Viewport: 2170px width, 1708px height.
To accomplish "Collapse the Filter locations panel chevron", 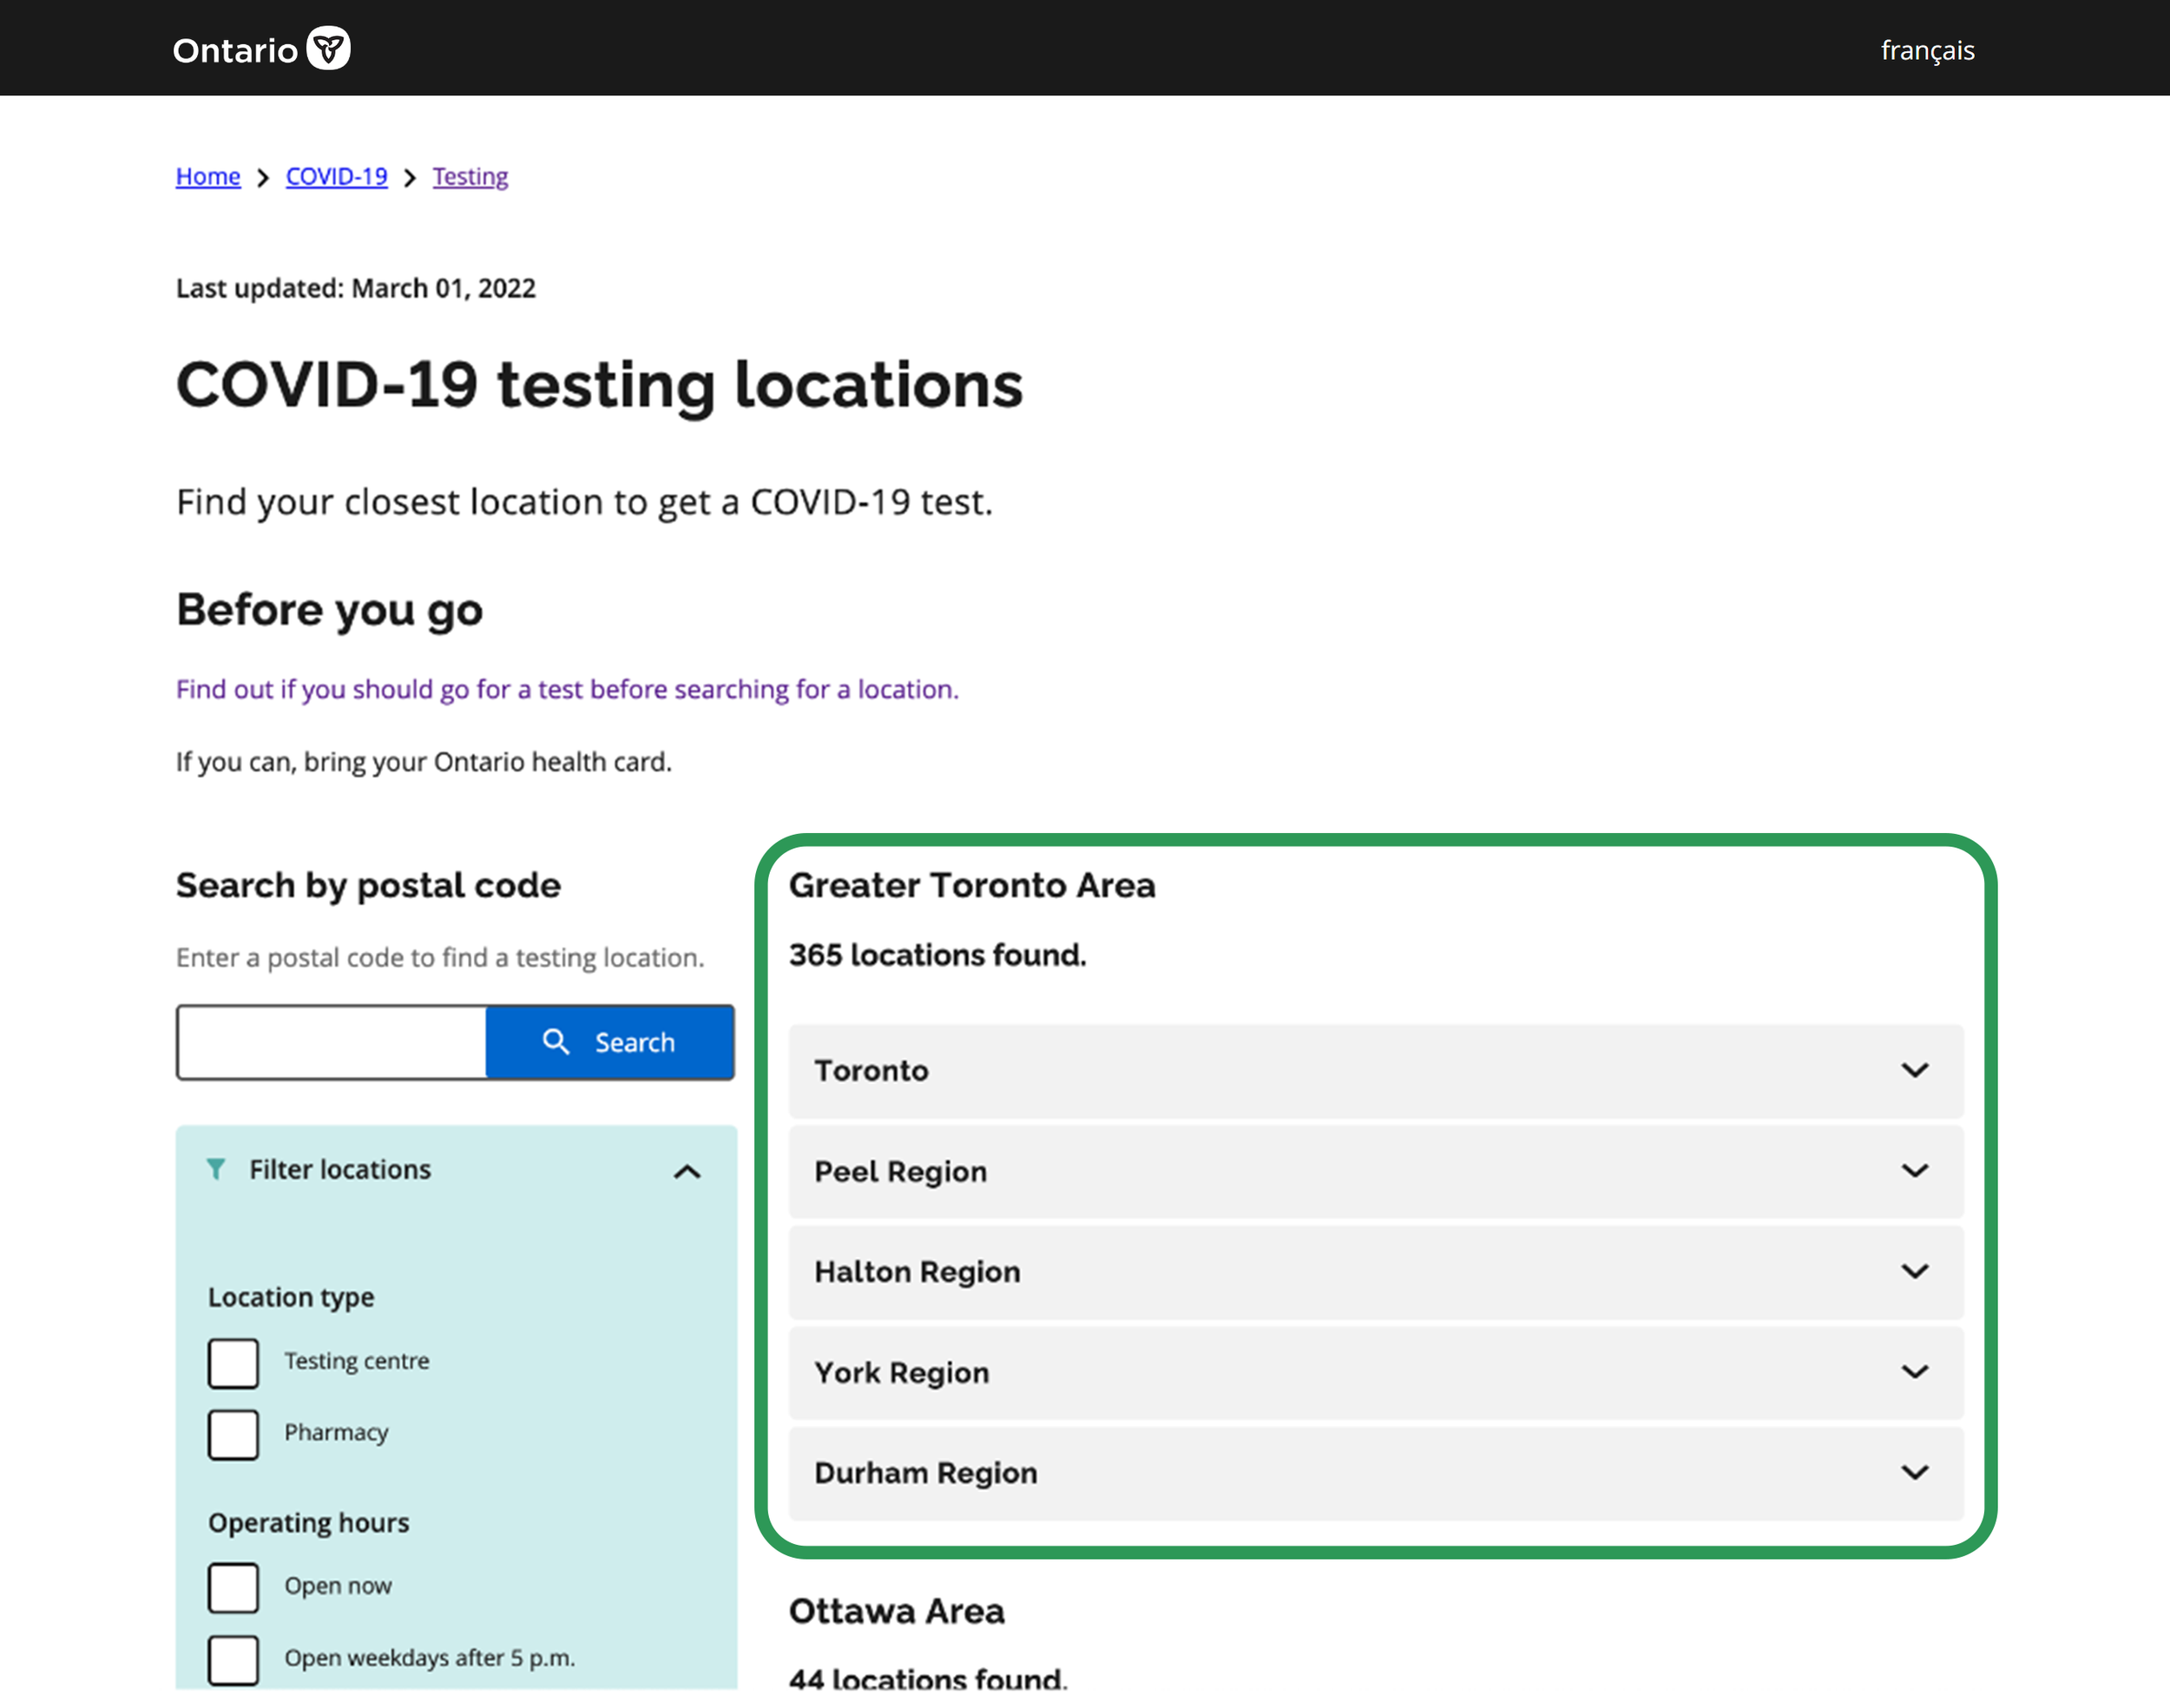I will [687, 1171].
